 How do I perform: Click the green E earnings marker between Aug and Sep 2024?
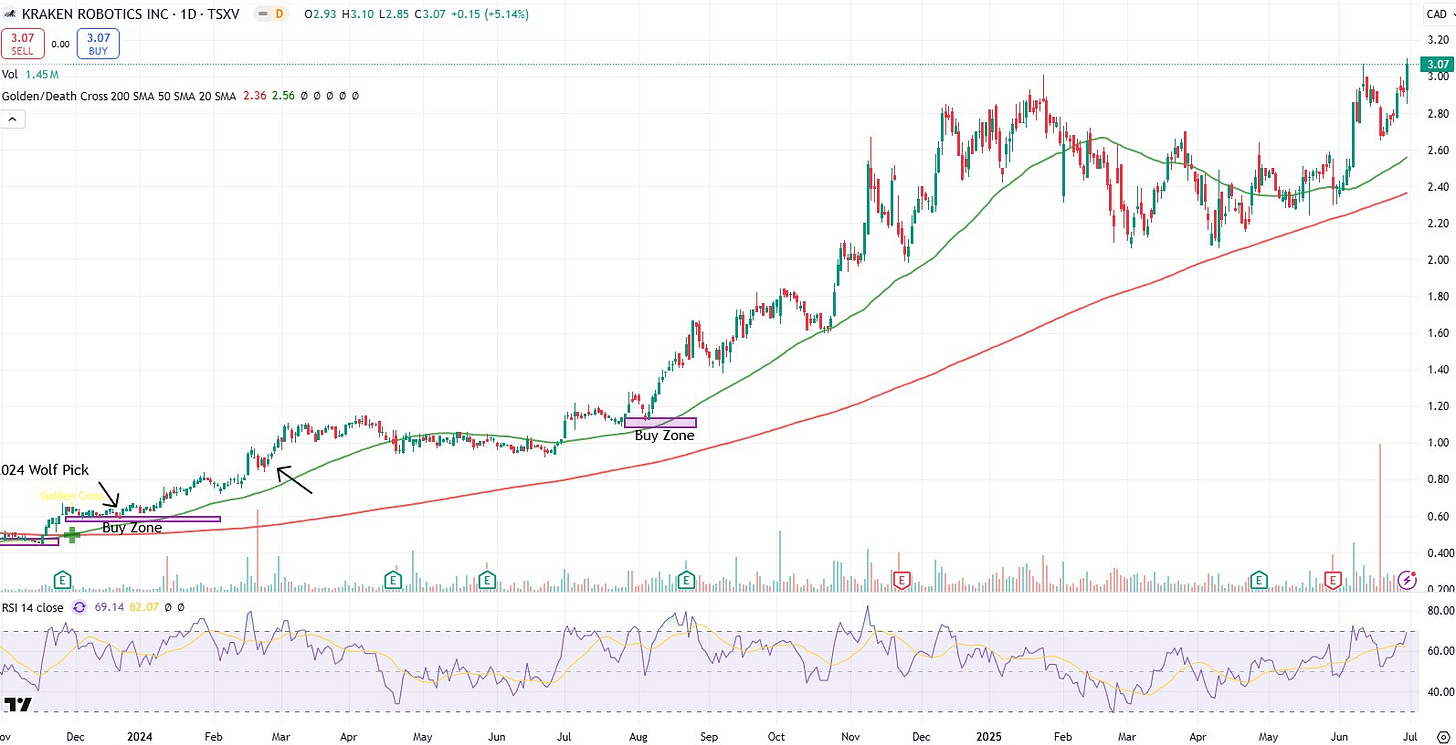686,579
